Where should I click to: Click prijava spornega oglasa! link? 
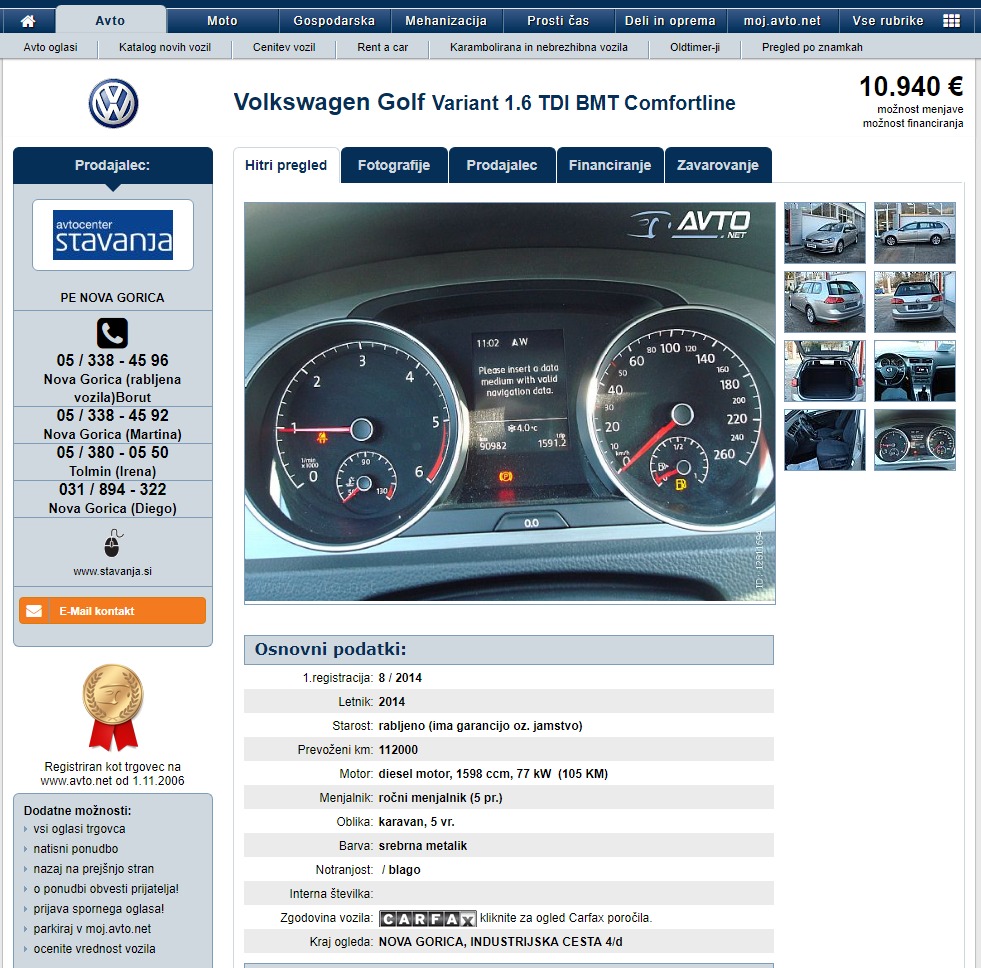(99, 909)
